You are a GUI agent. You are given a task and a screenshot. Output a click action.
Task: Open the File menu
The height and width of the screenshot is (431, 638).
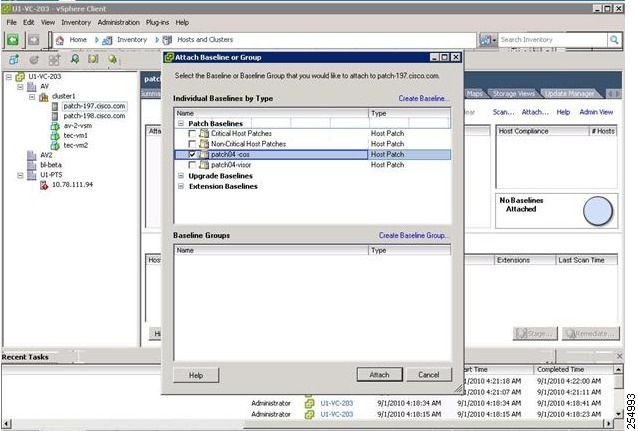pos(11,22)
